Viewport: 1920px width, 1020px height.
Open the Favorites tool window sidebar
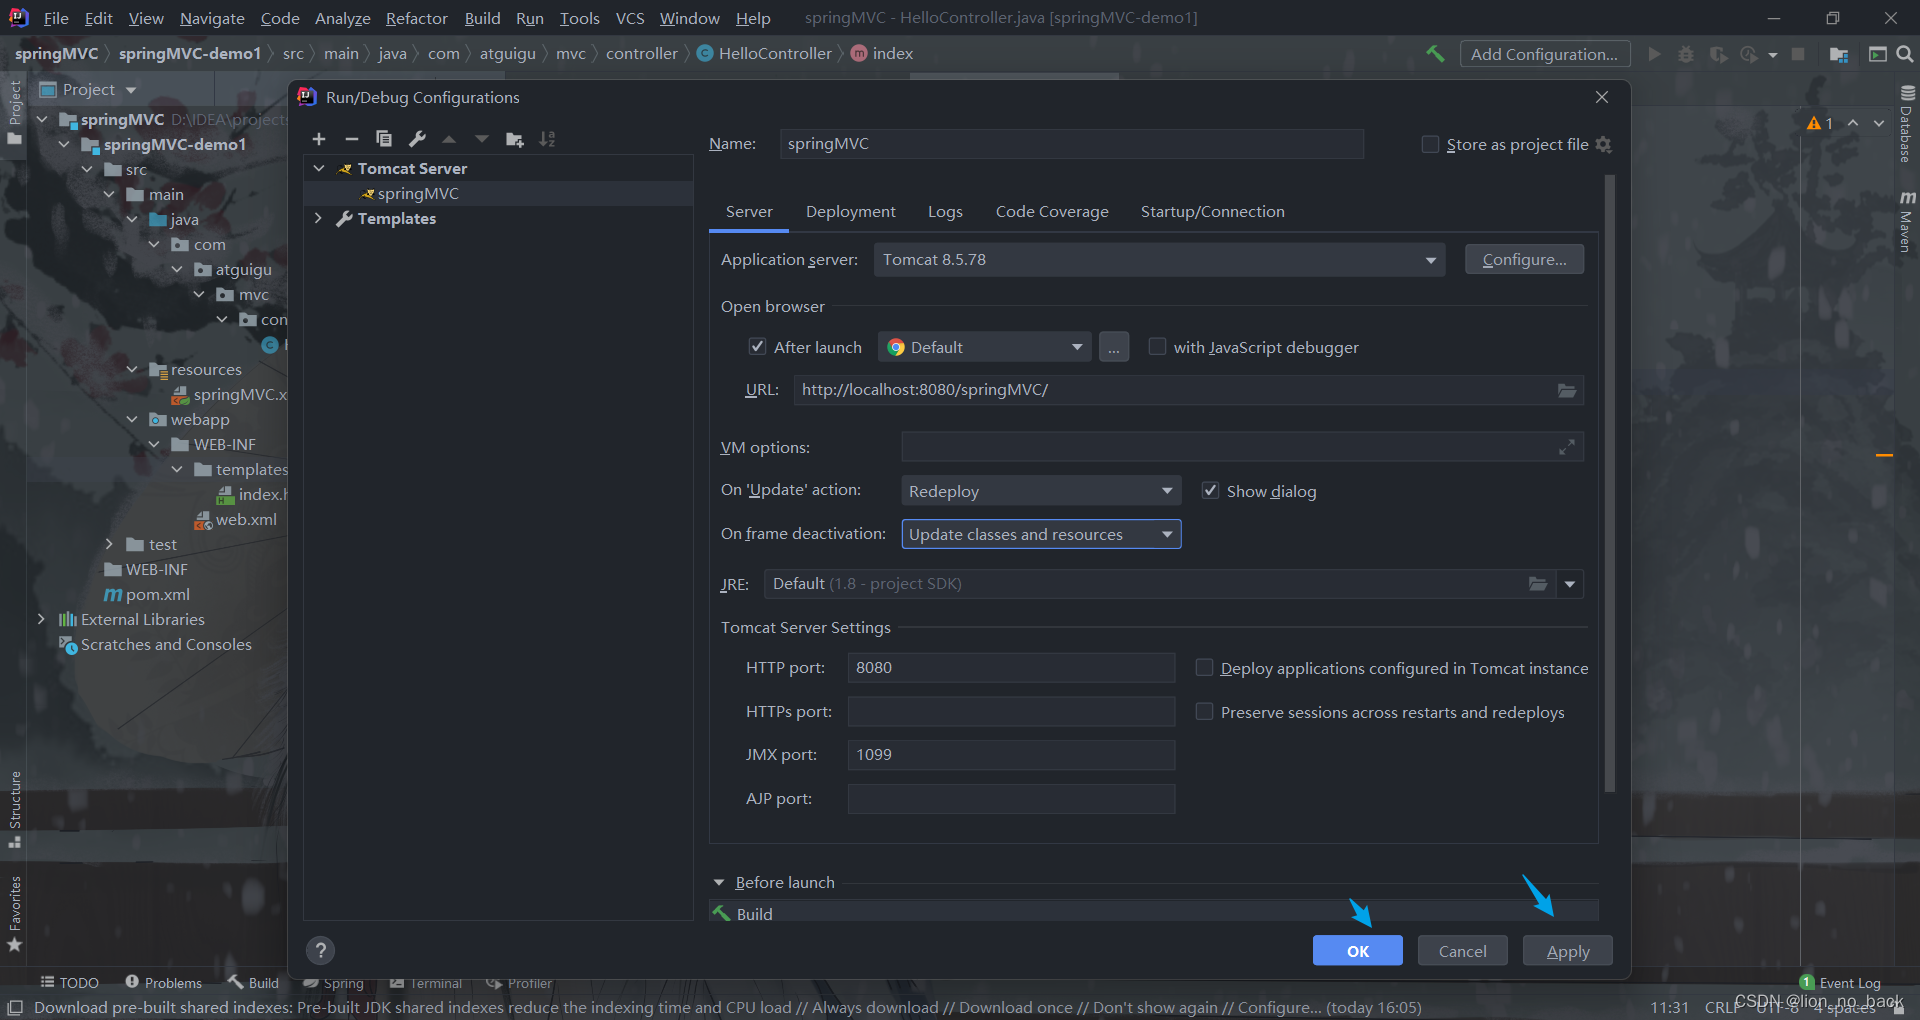tap(15, 913)
